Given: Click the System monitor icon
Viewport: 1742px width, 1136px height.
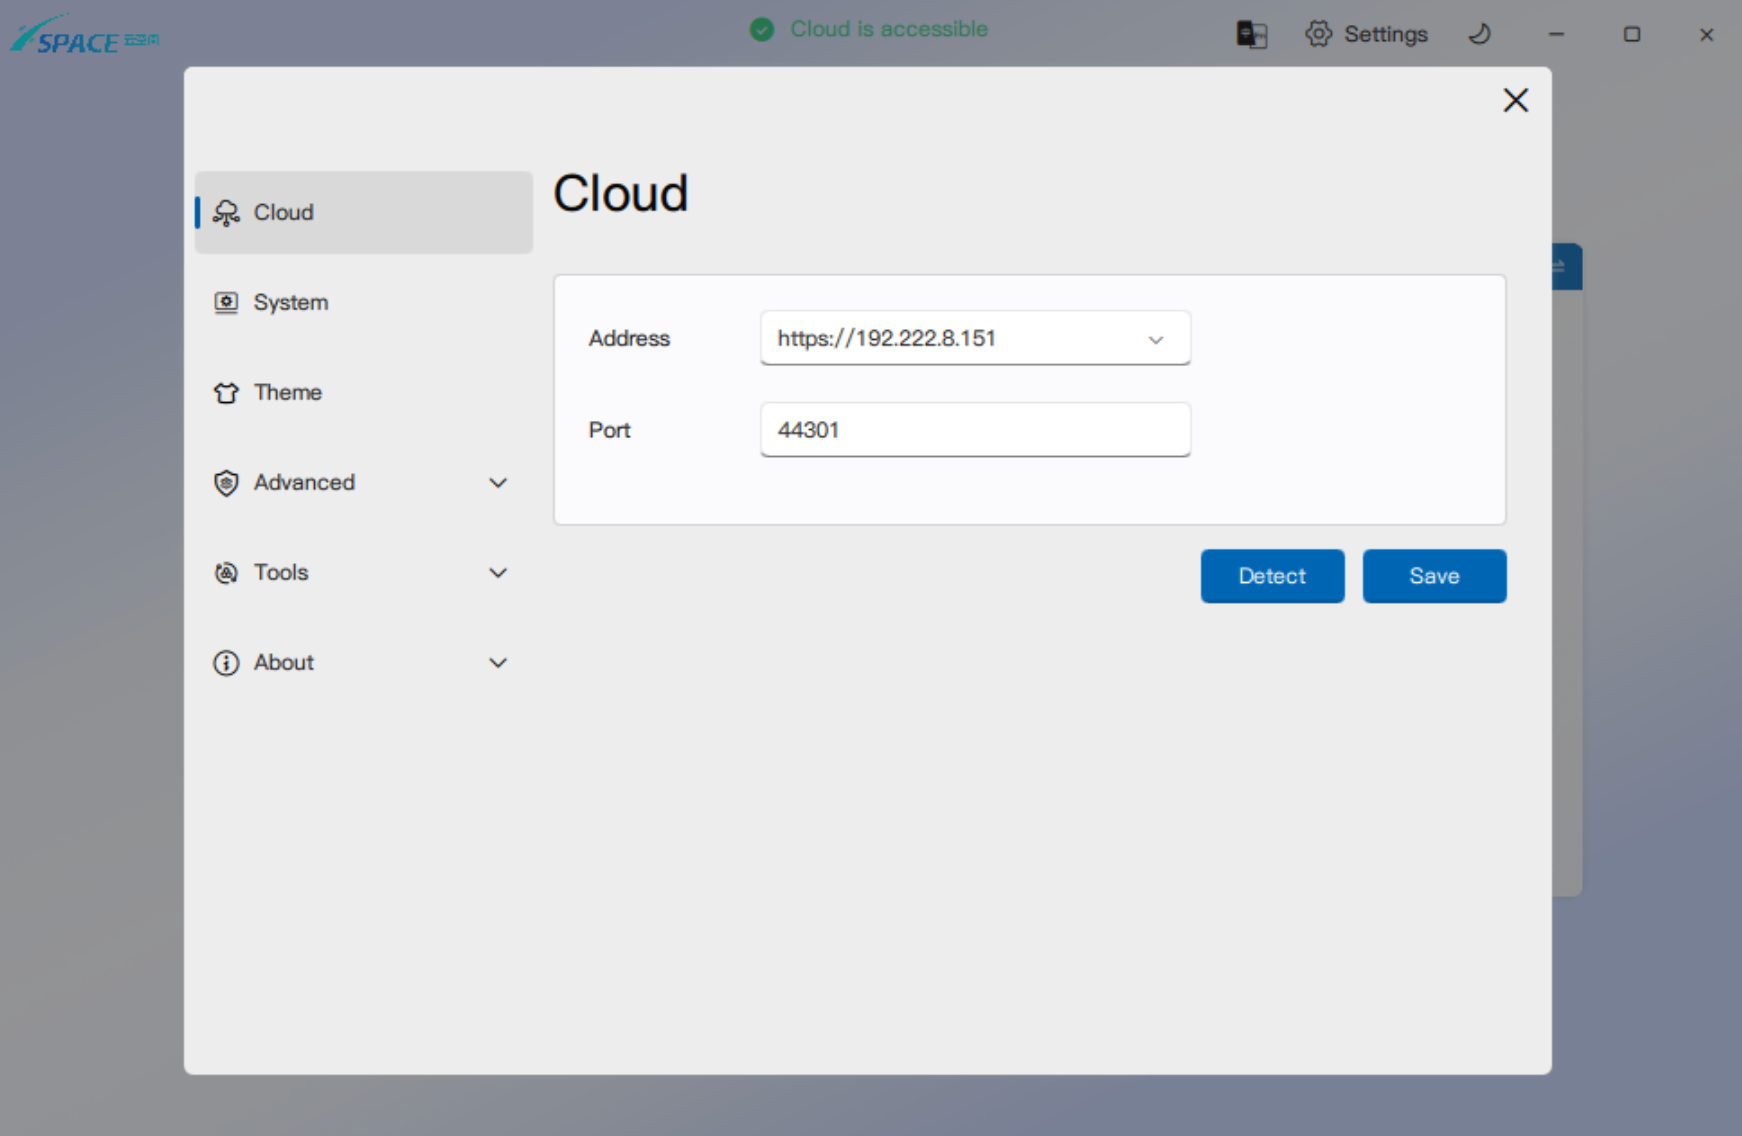Looking at the screenshot, I should tap(226, 302).
